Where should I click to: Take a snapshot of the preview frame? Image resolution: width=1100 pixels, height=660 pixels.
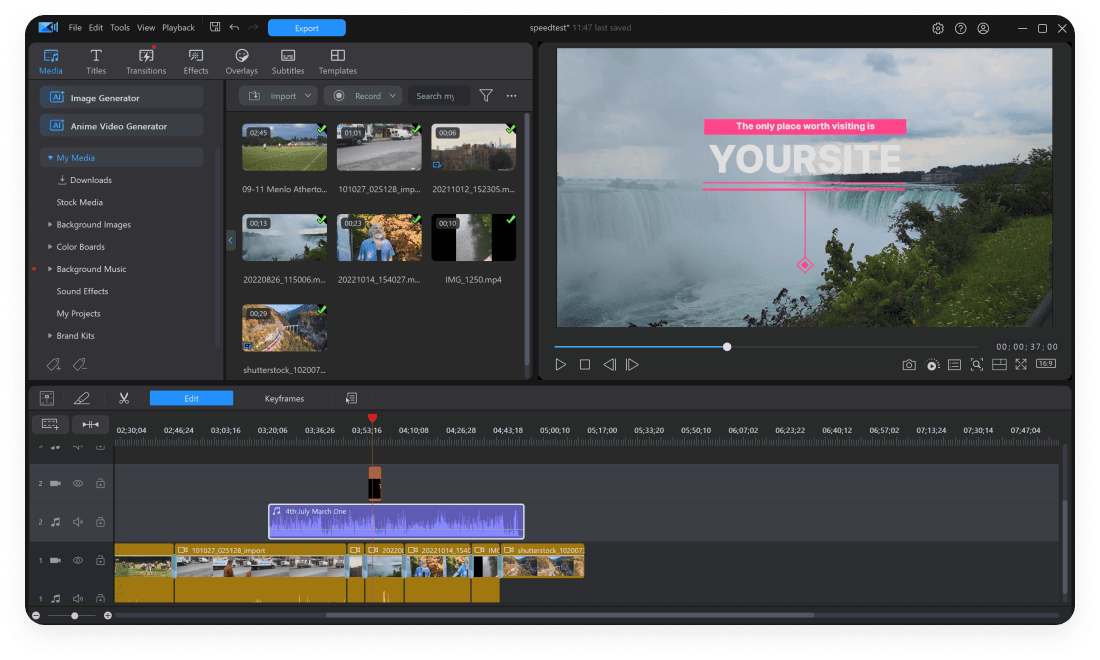(x=908, y=364)
